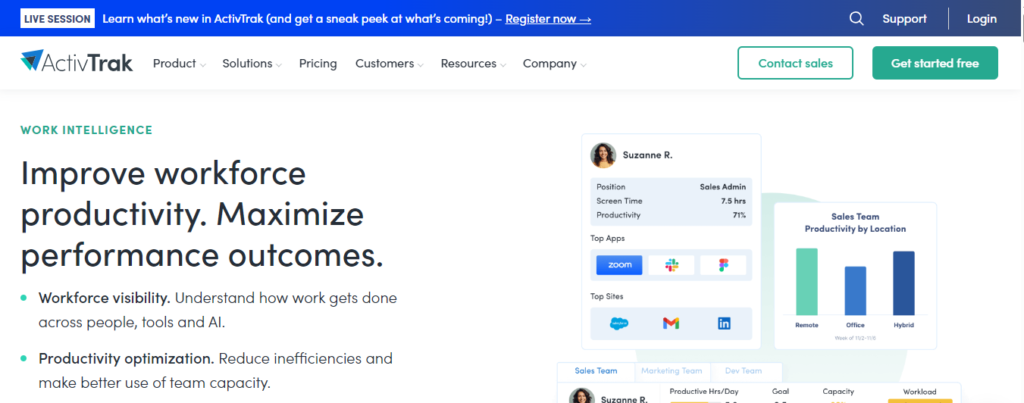Click the Top Apps heading
This screenshot has height=403, width=1024.
click(607, 238)
